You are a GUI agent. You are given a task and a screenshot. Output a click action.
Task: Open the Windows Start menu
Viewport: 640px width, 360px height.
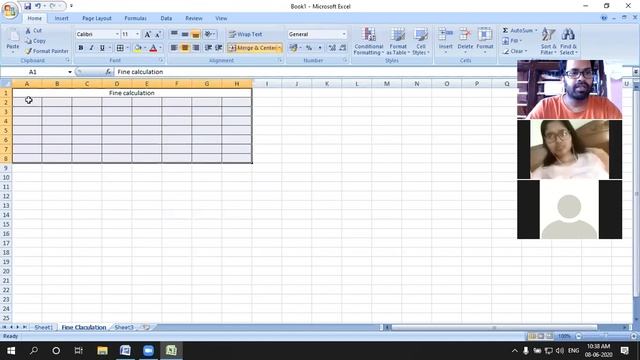pyautogui.click(x=11, y=351)
